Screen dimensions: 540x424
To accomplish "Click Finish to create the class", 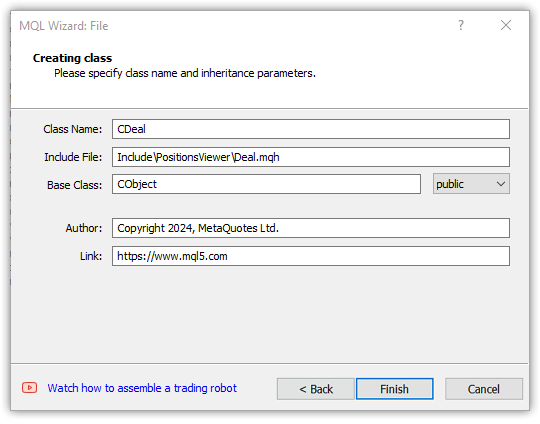I will (395, 389).
